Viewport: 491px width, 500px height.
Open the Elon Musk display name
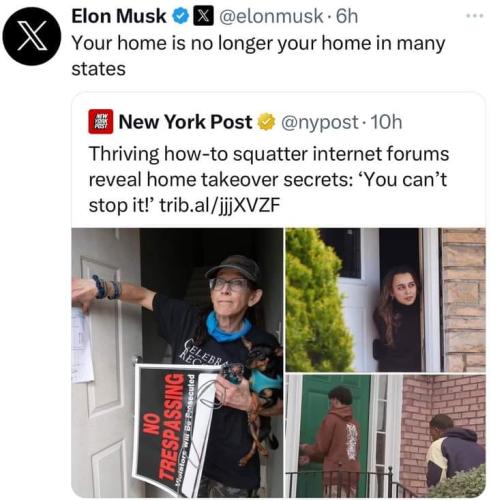[119, 16]
